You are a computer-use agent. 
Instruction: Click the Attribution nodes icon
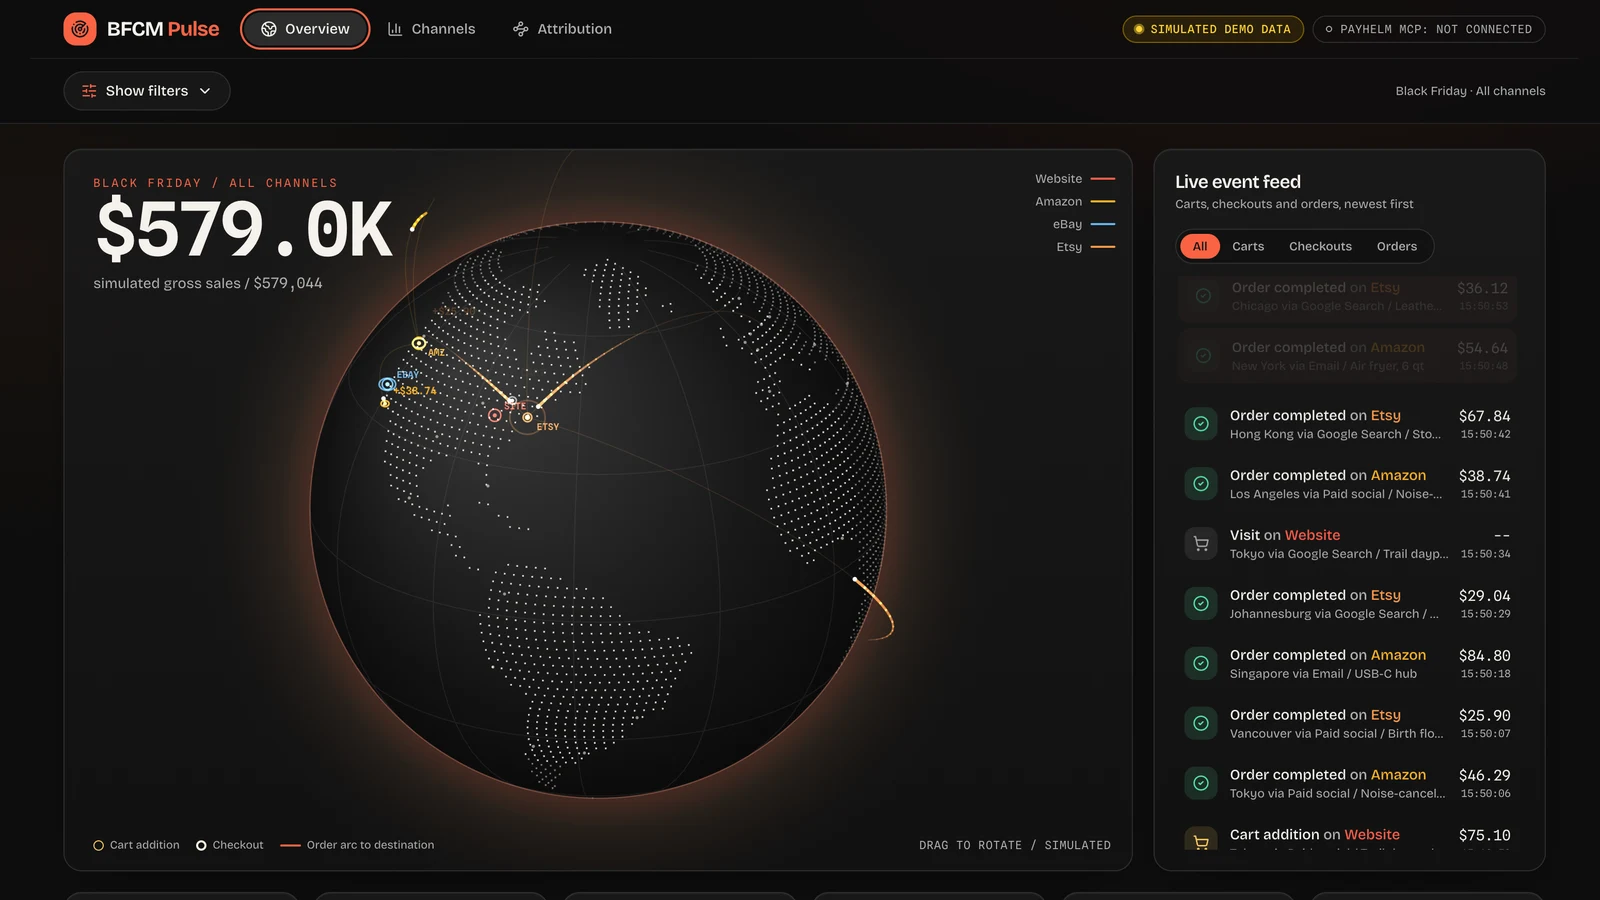521,29
